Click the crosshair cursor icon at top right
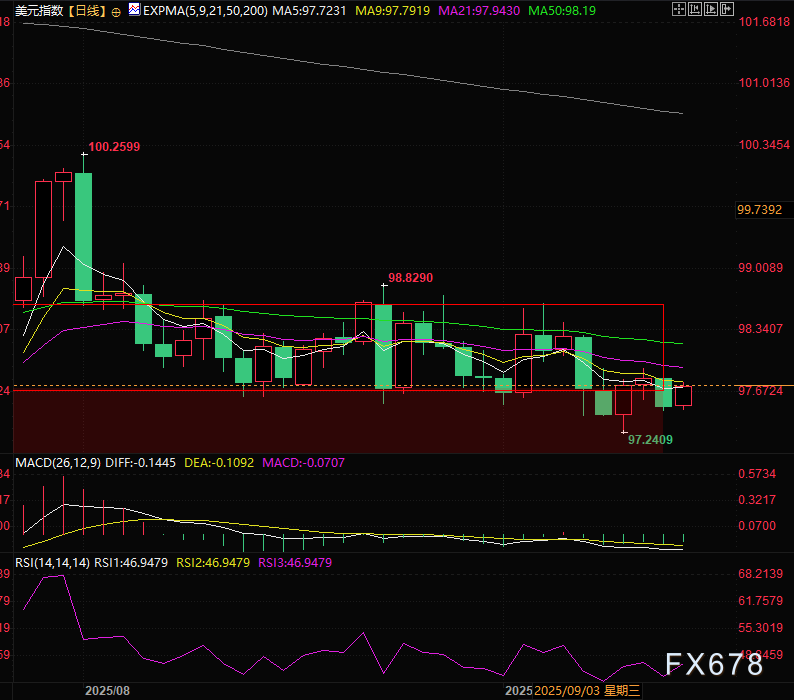Image resolution: width=794 pixels, height=700 pixels. 680,10
